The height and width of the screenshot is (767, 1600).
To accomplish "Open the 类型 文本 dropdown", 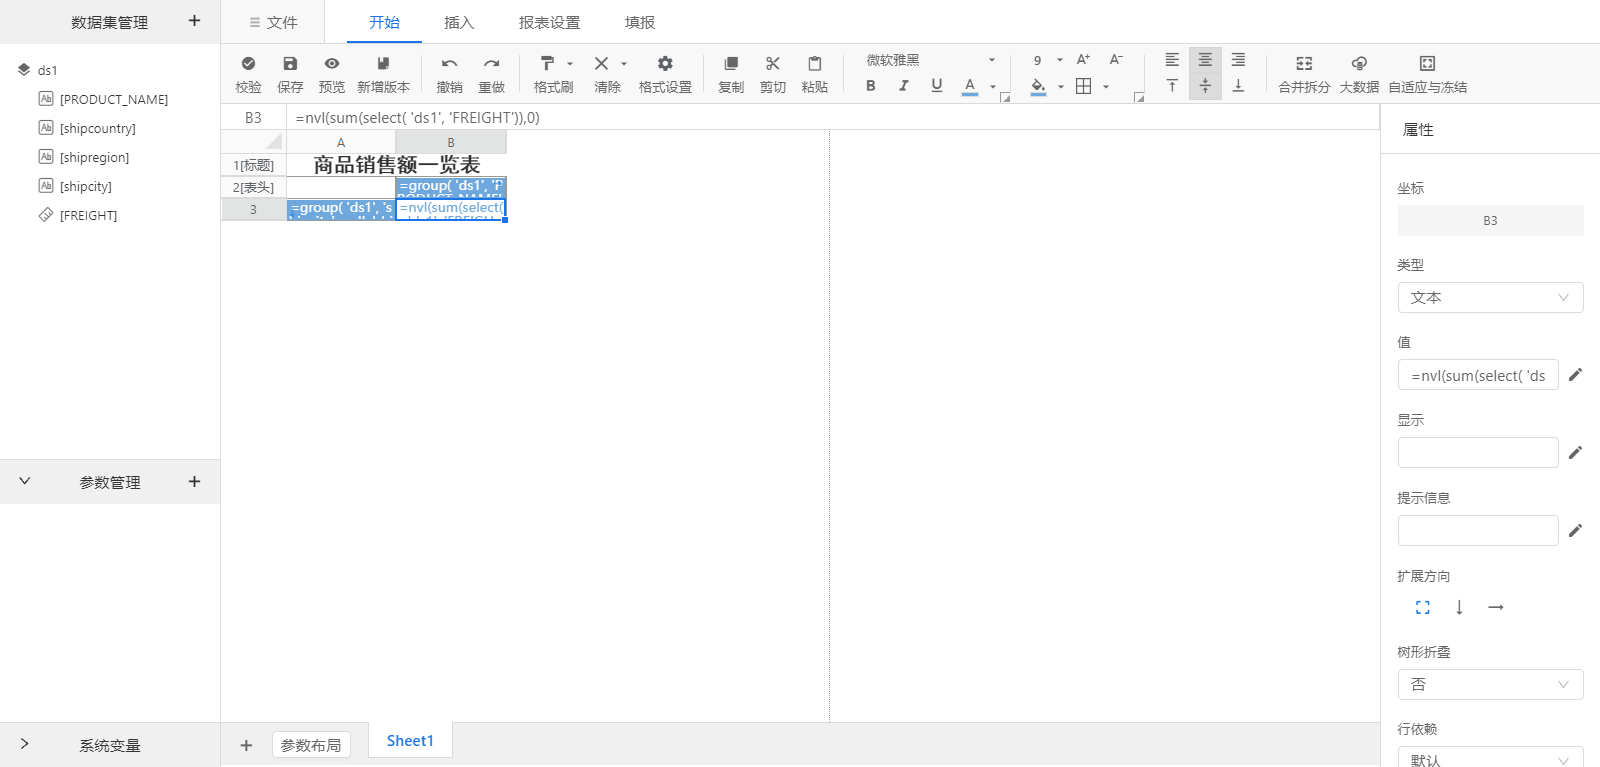I will (1490, 297).
